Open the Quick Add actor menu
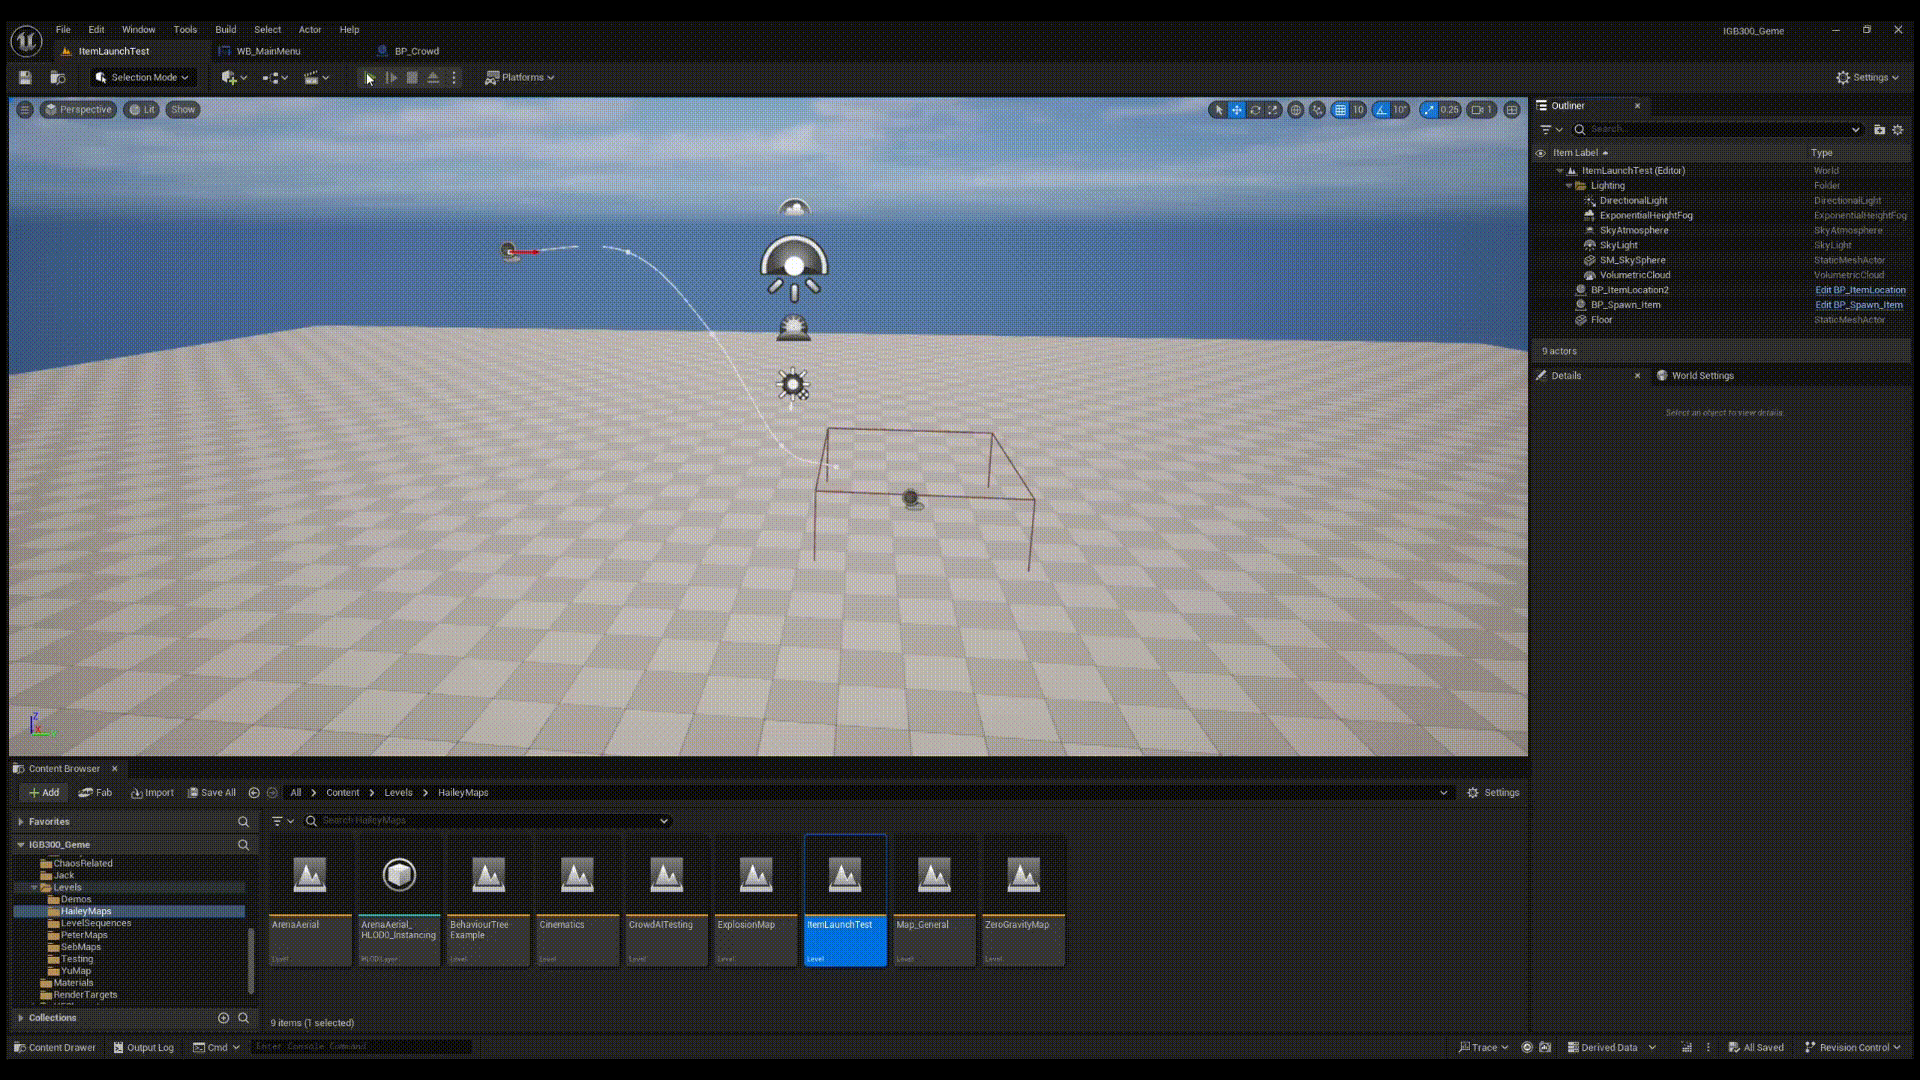This screenshot has width=1920, height=1080. coord(234,77)
